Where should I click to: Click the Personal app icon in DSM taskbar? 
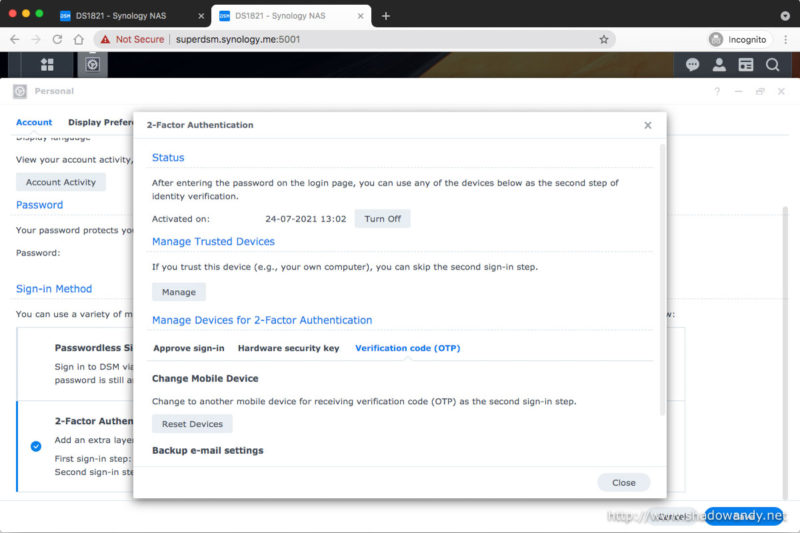91,64
